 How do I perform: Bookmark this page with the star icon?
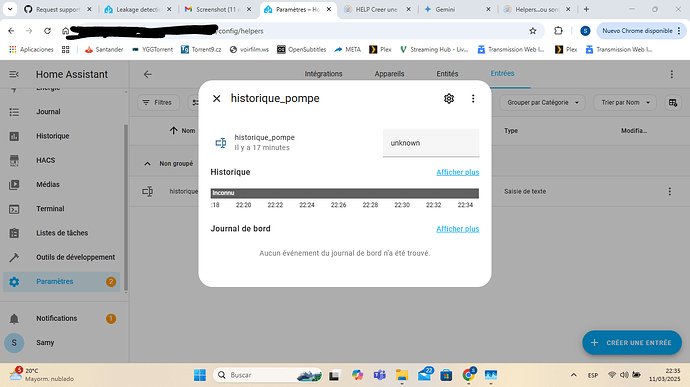[x=533, y=31]
